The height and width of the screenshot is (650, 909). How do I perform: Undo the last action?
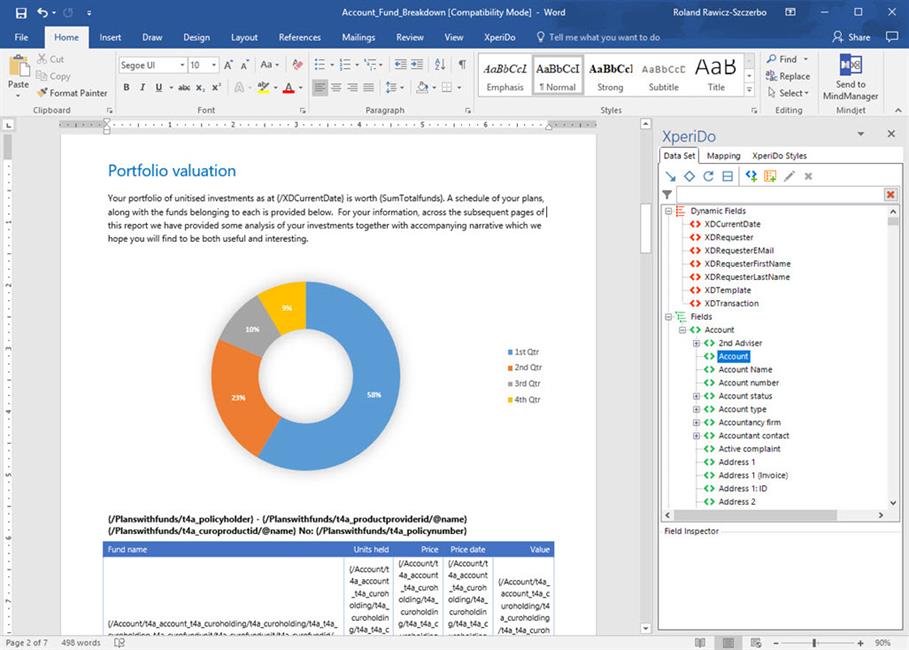42,12
